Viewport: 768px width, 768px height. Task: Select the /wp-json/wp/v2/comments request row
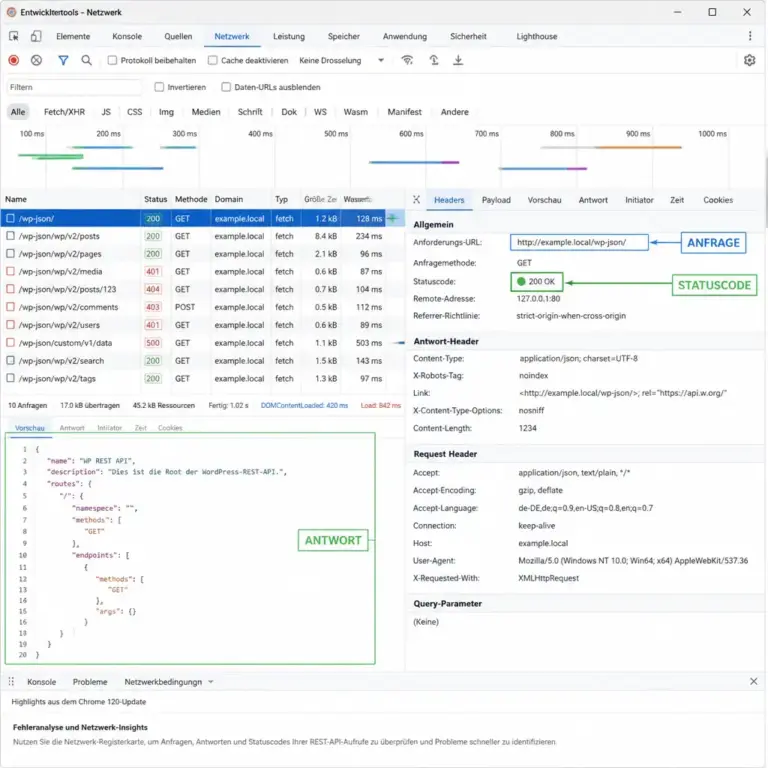tap(202, 307)
